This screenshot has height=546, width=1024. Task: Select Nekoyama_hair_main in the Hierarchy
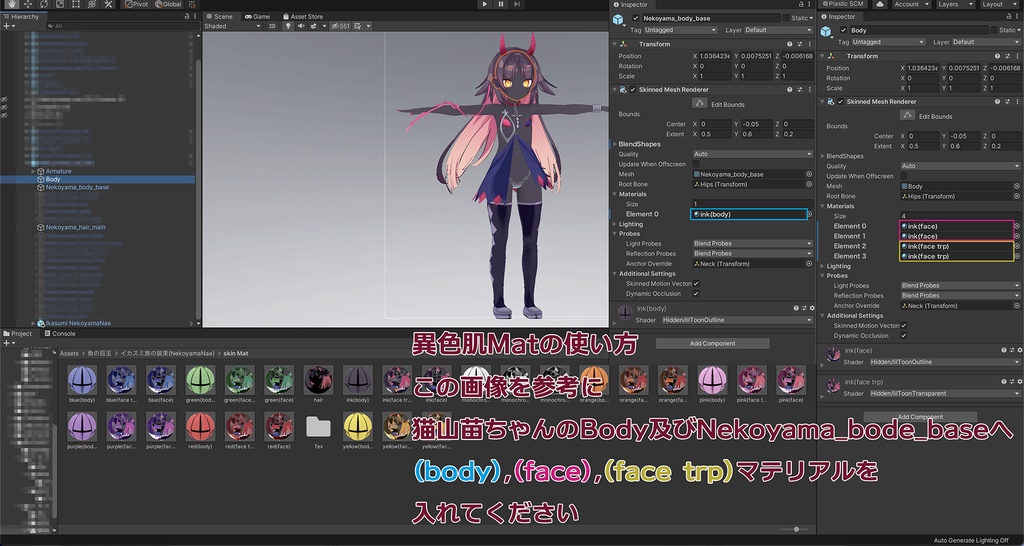[75, 227]
